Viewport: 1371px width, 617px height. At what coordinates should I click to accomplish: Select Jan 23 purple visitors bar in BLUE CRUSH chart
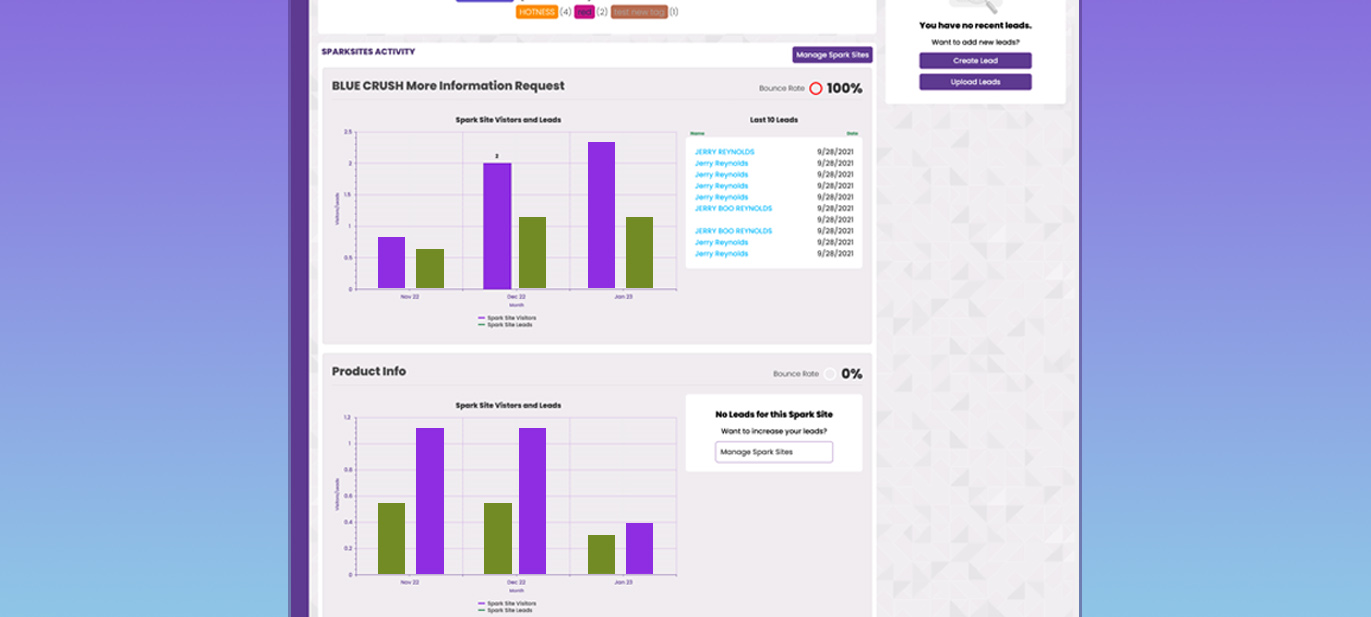point(602,215)
